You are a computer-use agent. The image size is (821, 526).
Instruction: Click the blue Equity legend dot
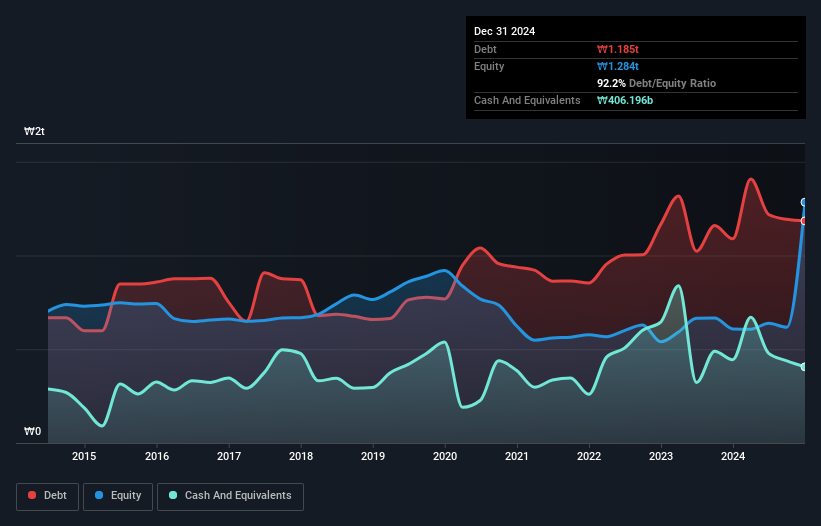pos(99,495)
